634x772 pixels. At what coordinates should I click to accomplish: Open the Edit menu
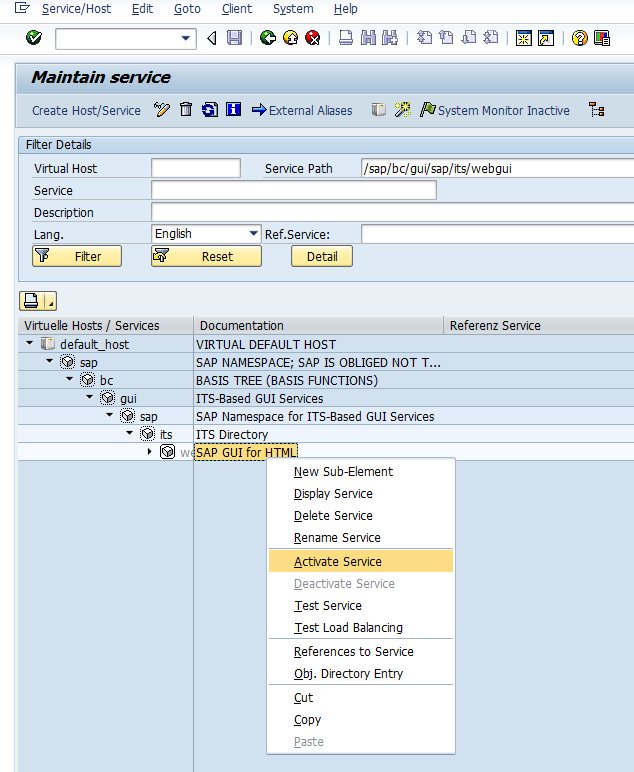pyautogui.click(x=142, y=9)
